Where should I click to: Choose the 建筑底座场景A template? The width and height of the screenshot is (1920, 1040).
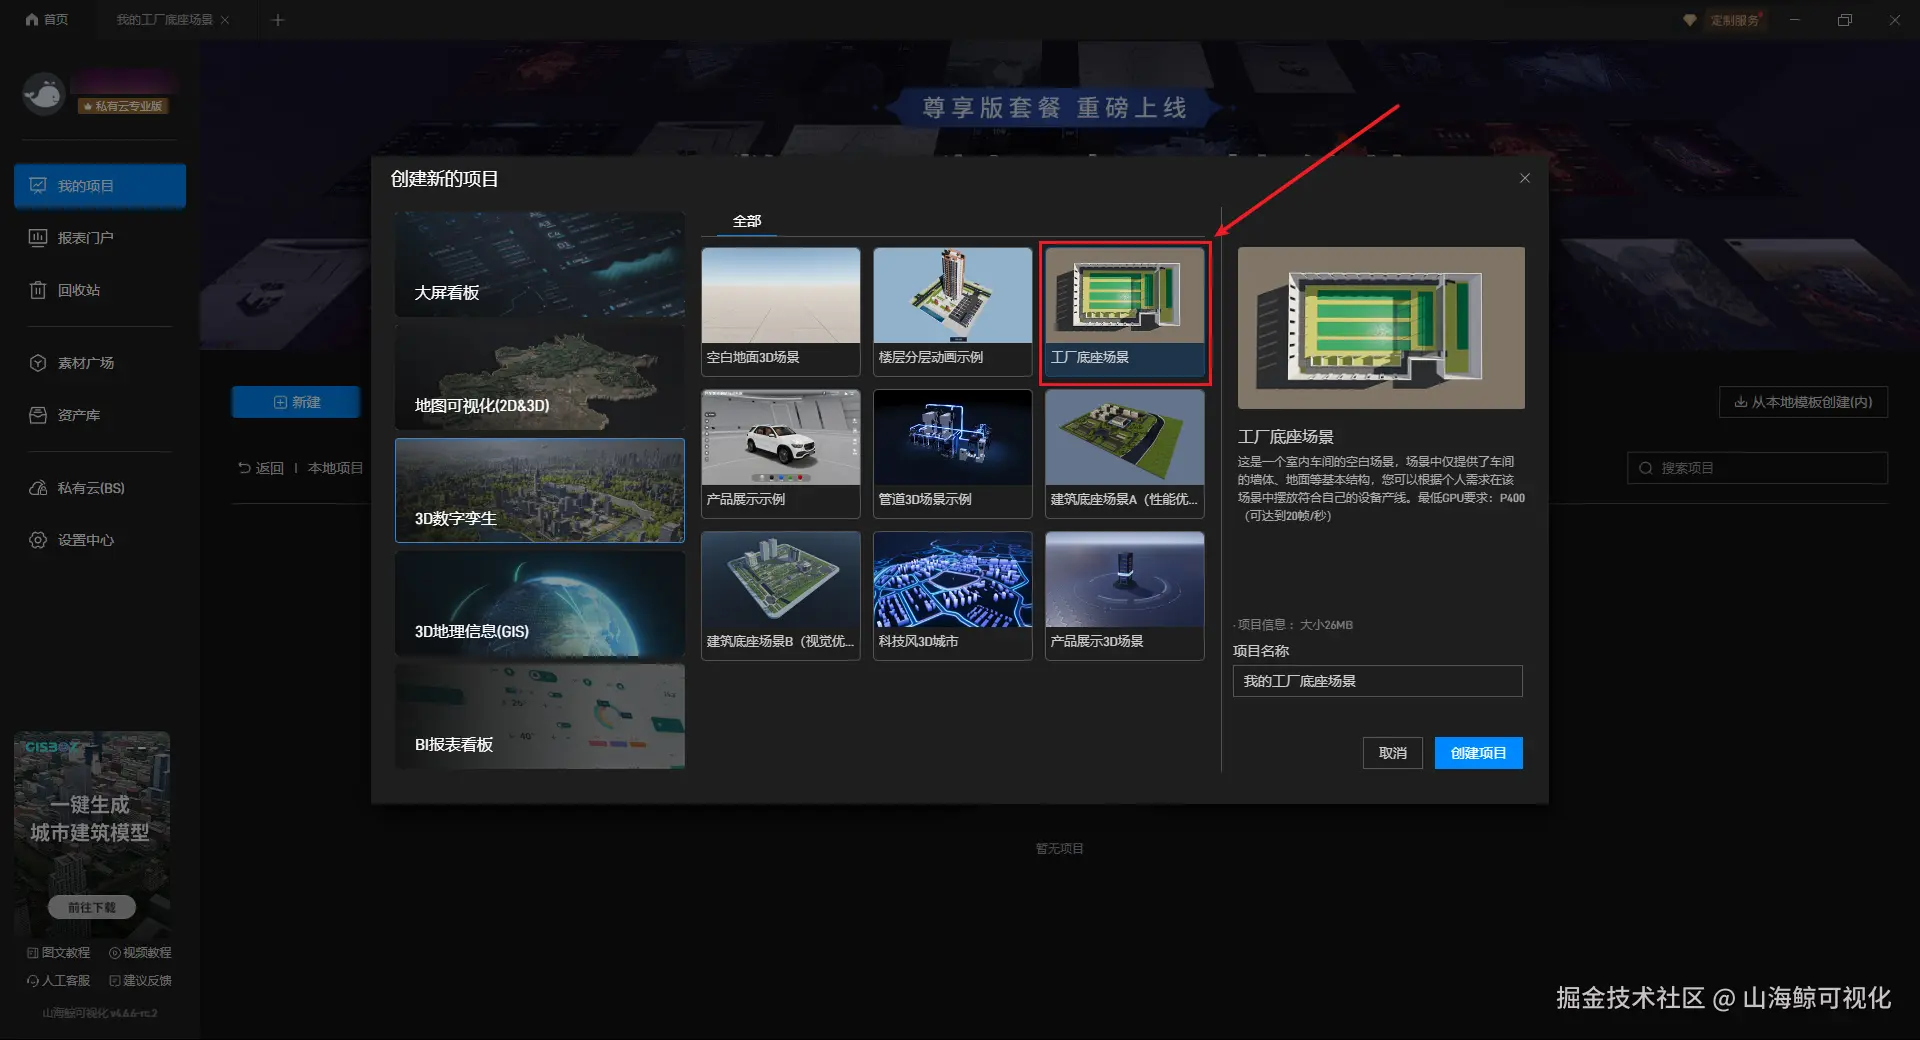coord(1125,454)
